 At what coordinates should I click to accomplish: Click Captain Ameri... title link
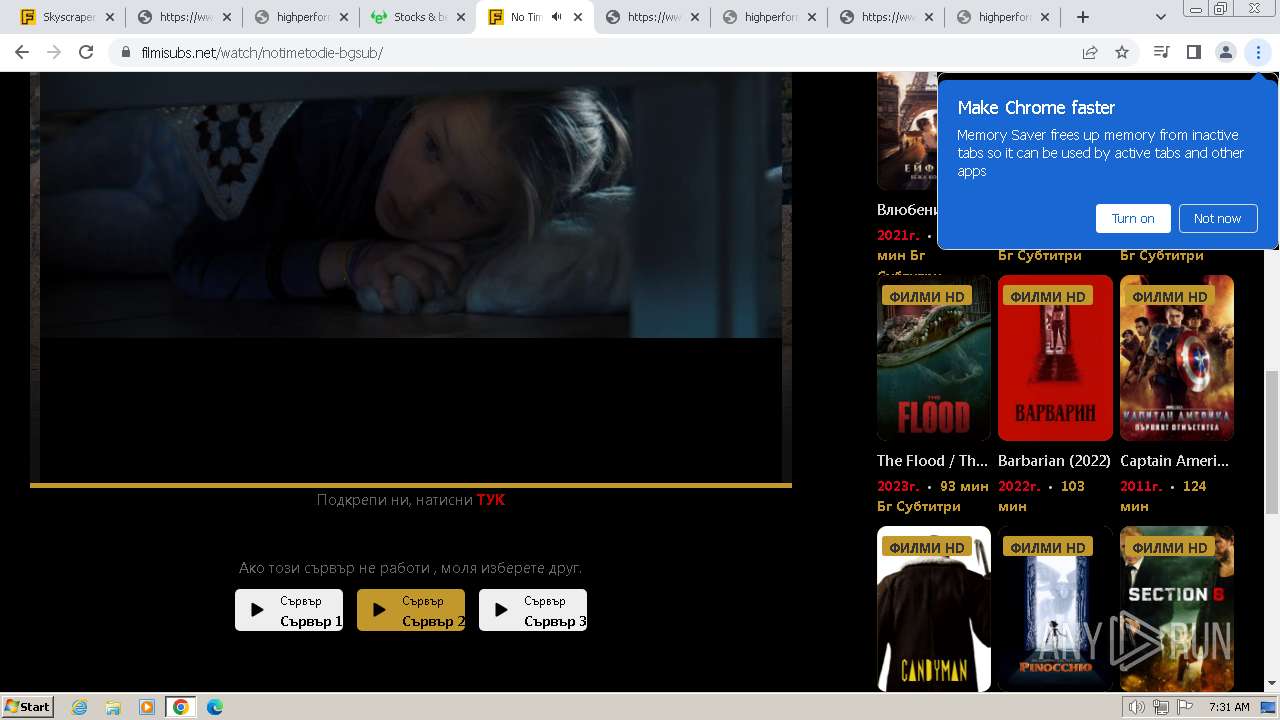pos(1175,461)
